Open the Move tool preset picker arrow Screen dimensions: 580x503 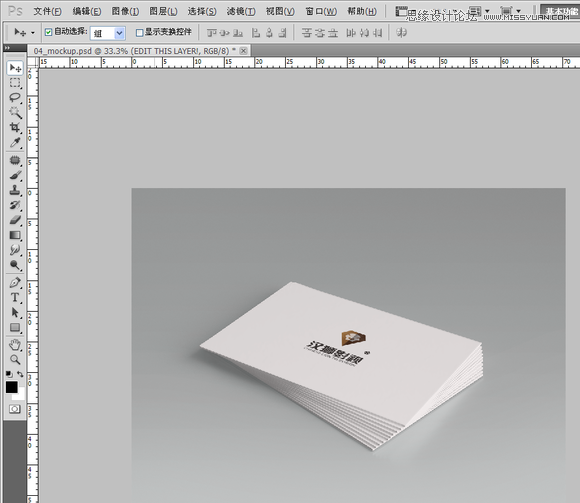[33, 33]
